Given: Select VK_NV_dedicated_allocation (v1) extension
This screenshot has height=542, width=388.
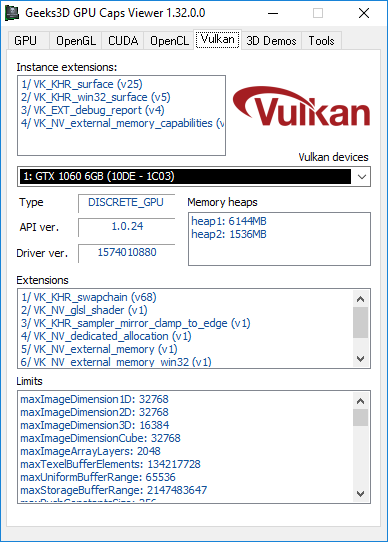Looking at the screenshot, I should tap(106, 336).
